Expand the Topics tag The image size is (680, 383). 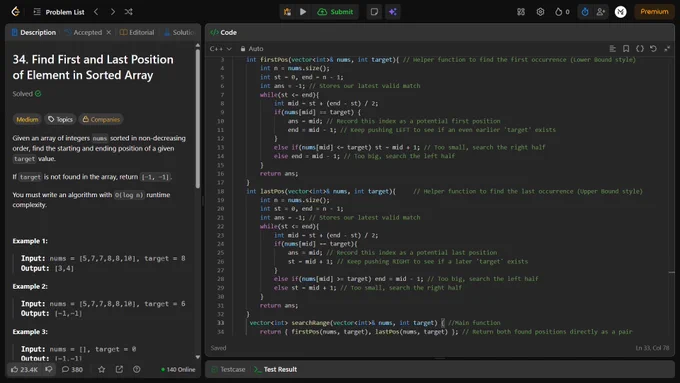tap(60, 119)
